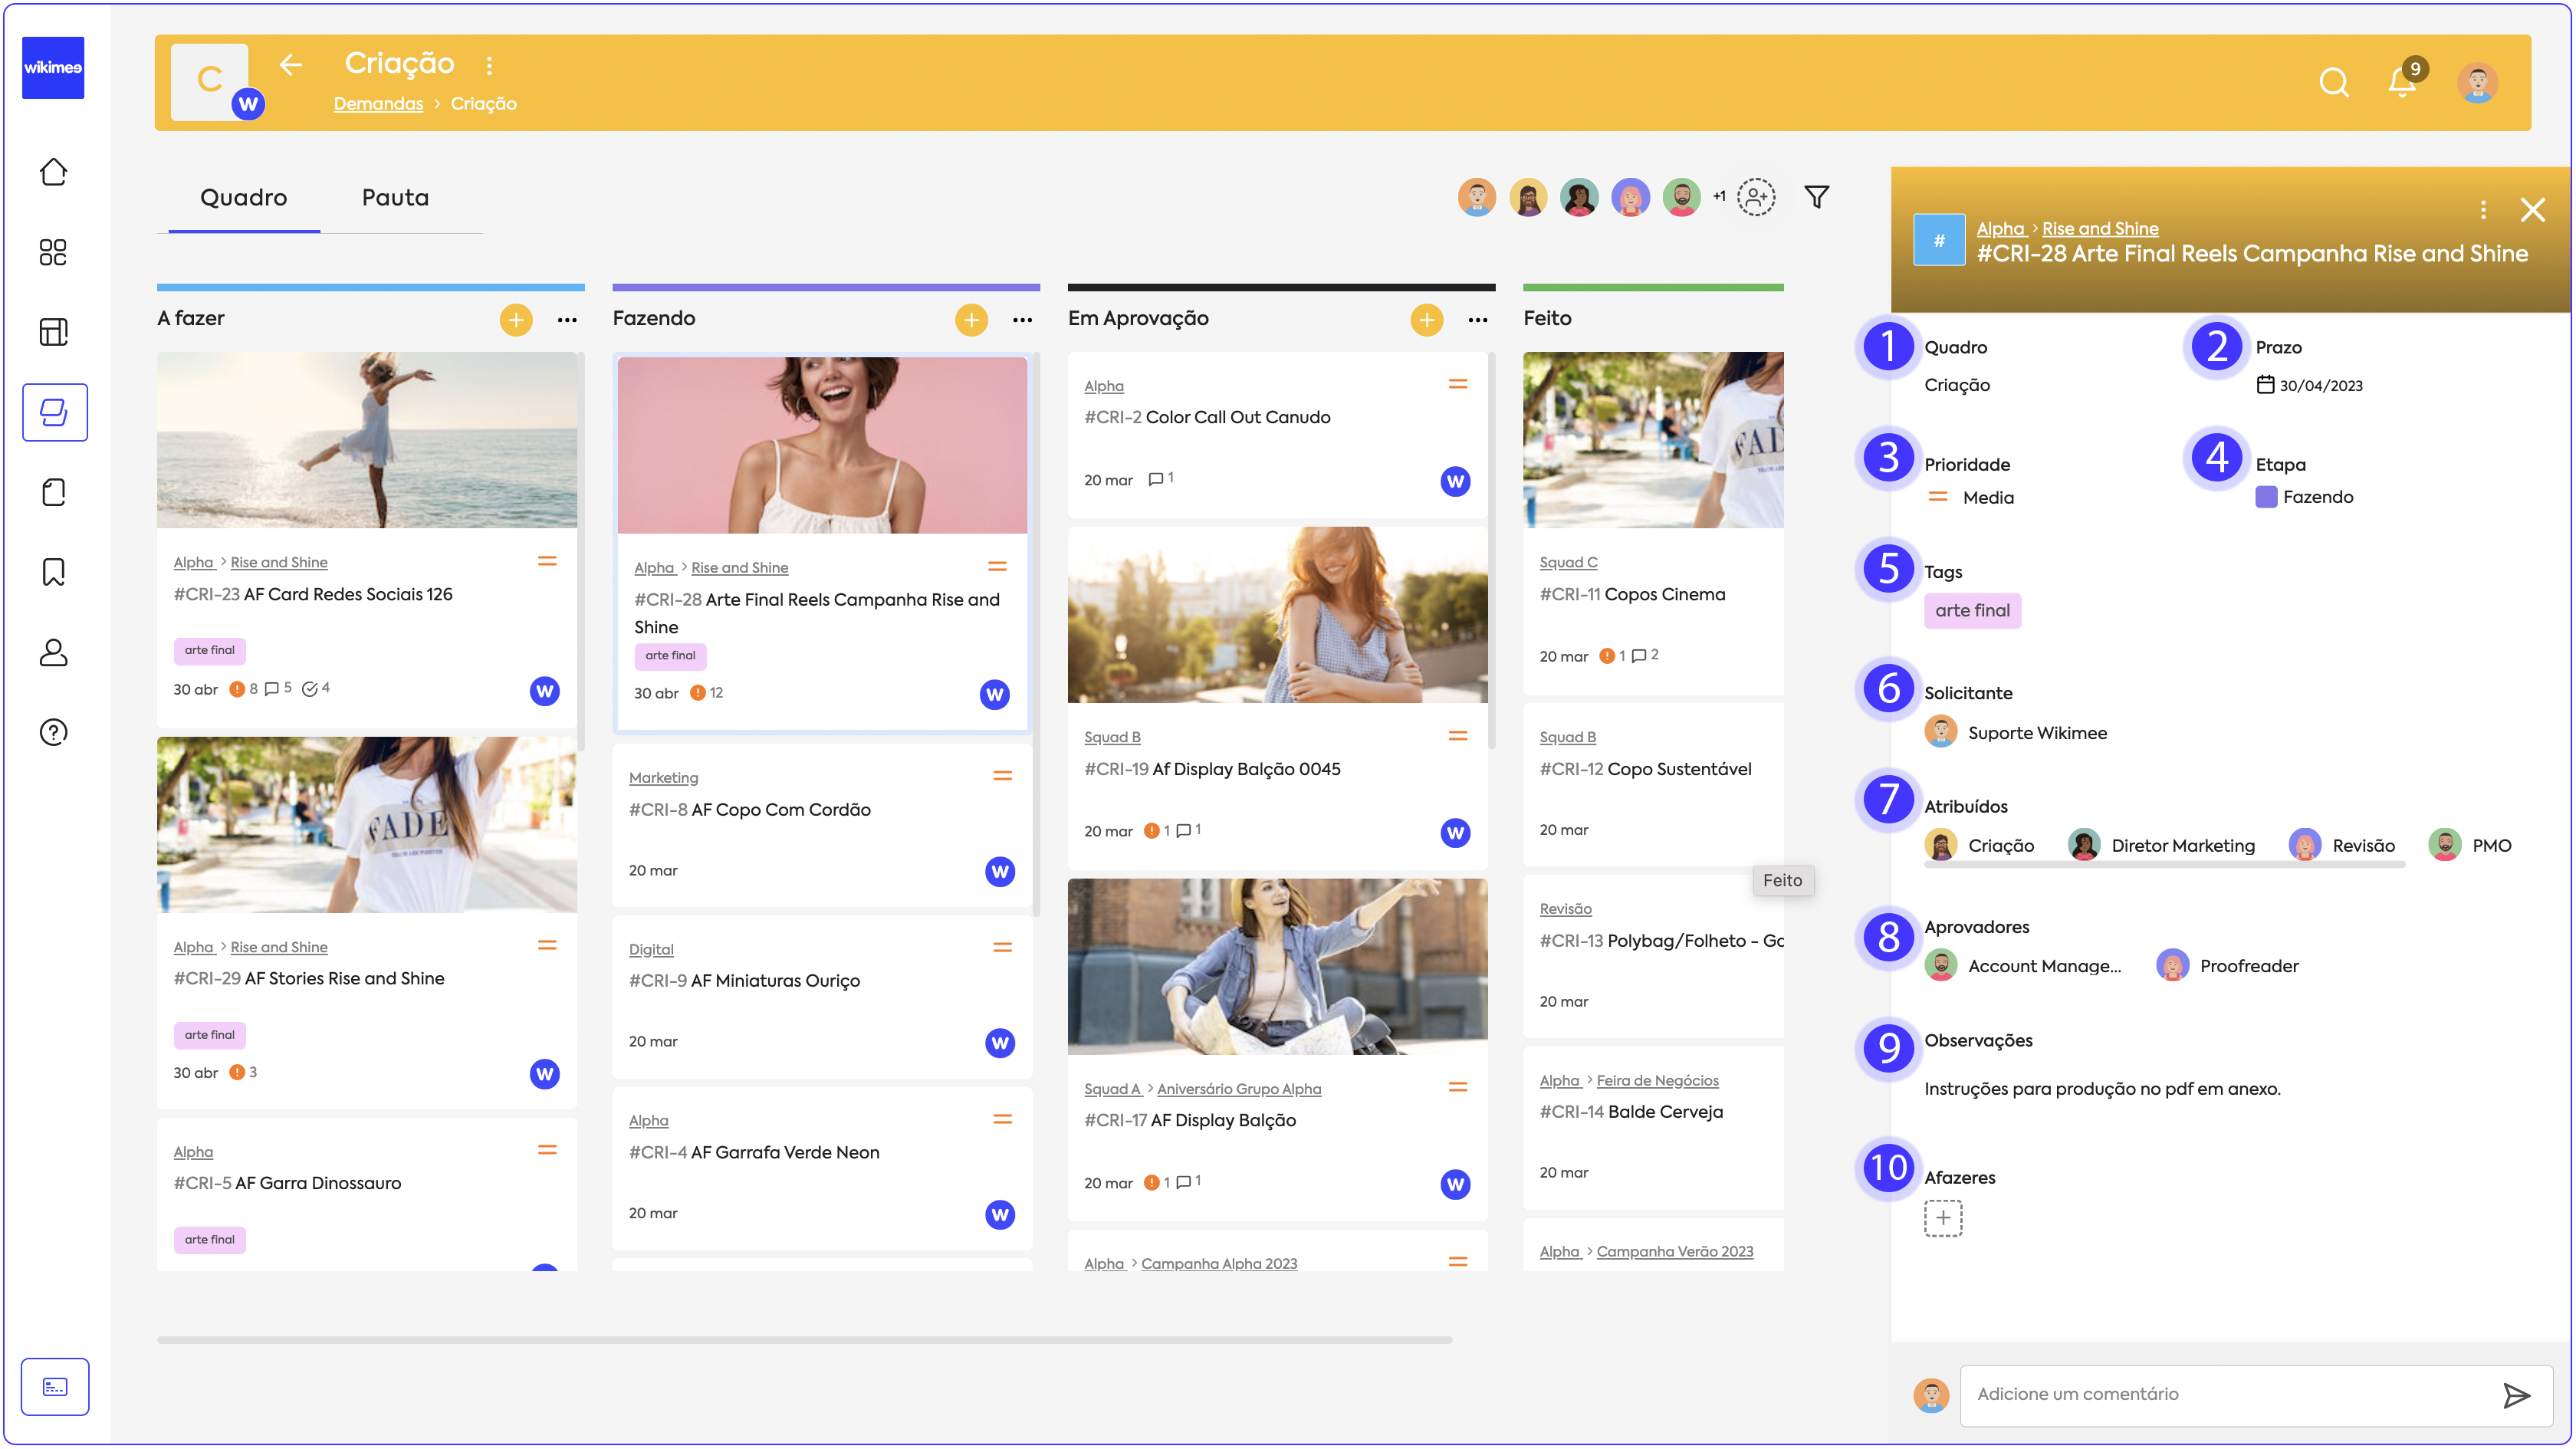The width and height of the screenshot is (2576, 1449).
Task: Switch to the Pauta tab
Action: tap(395, 198)
